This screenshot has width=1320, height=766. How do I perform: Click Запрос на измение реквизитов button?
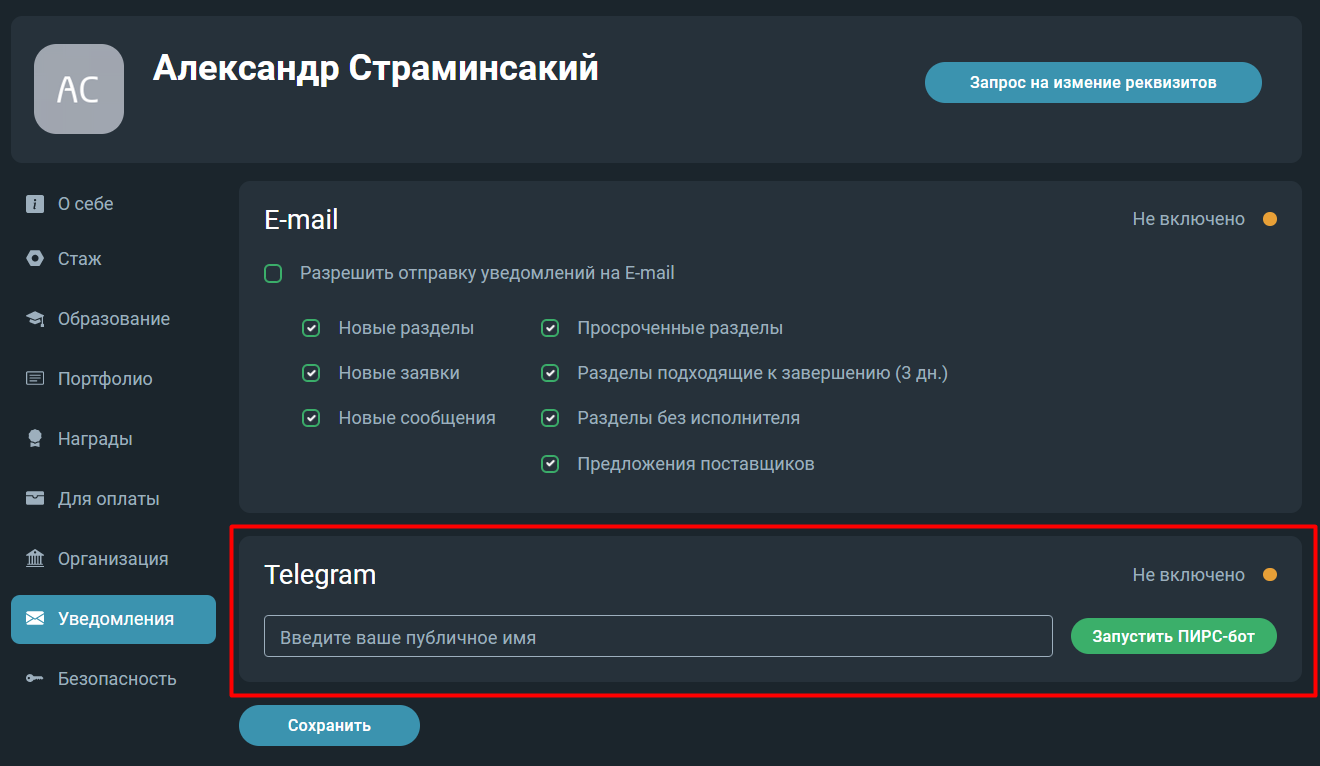(x=1093, y=83)
